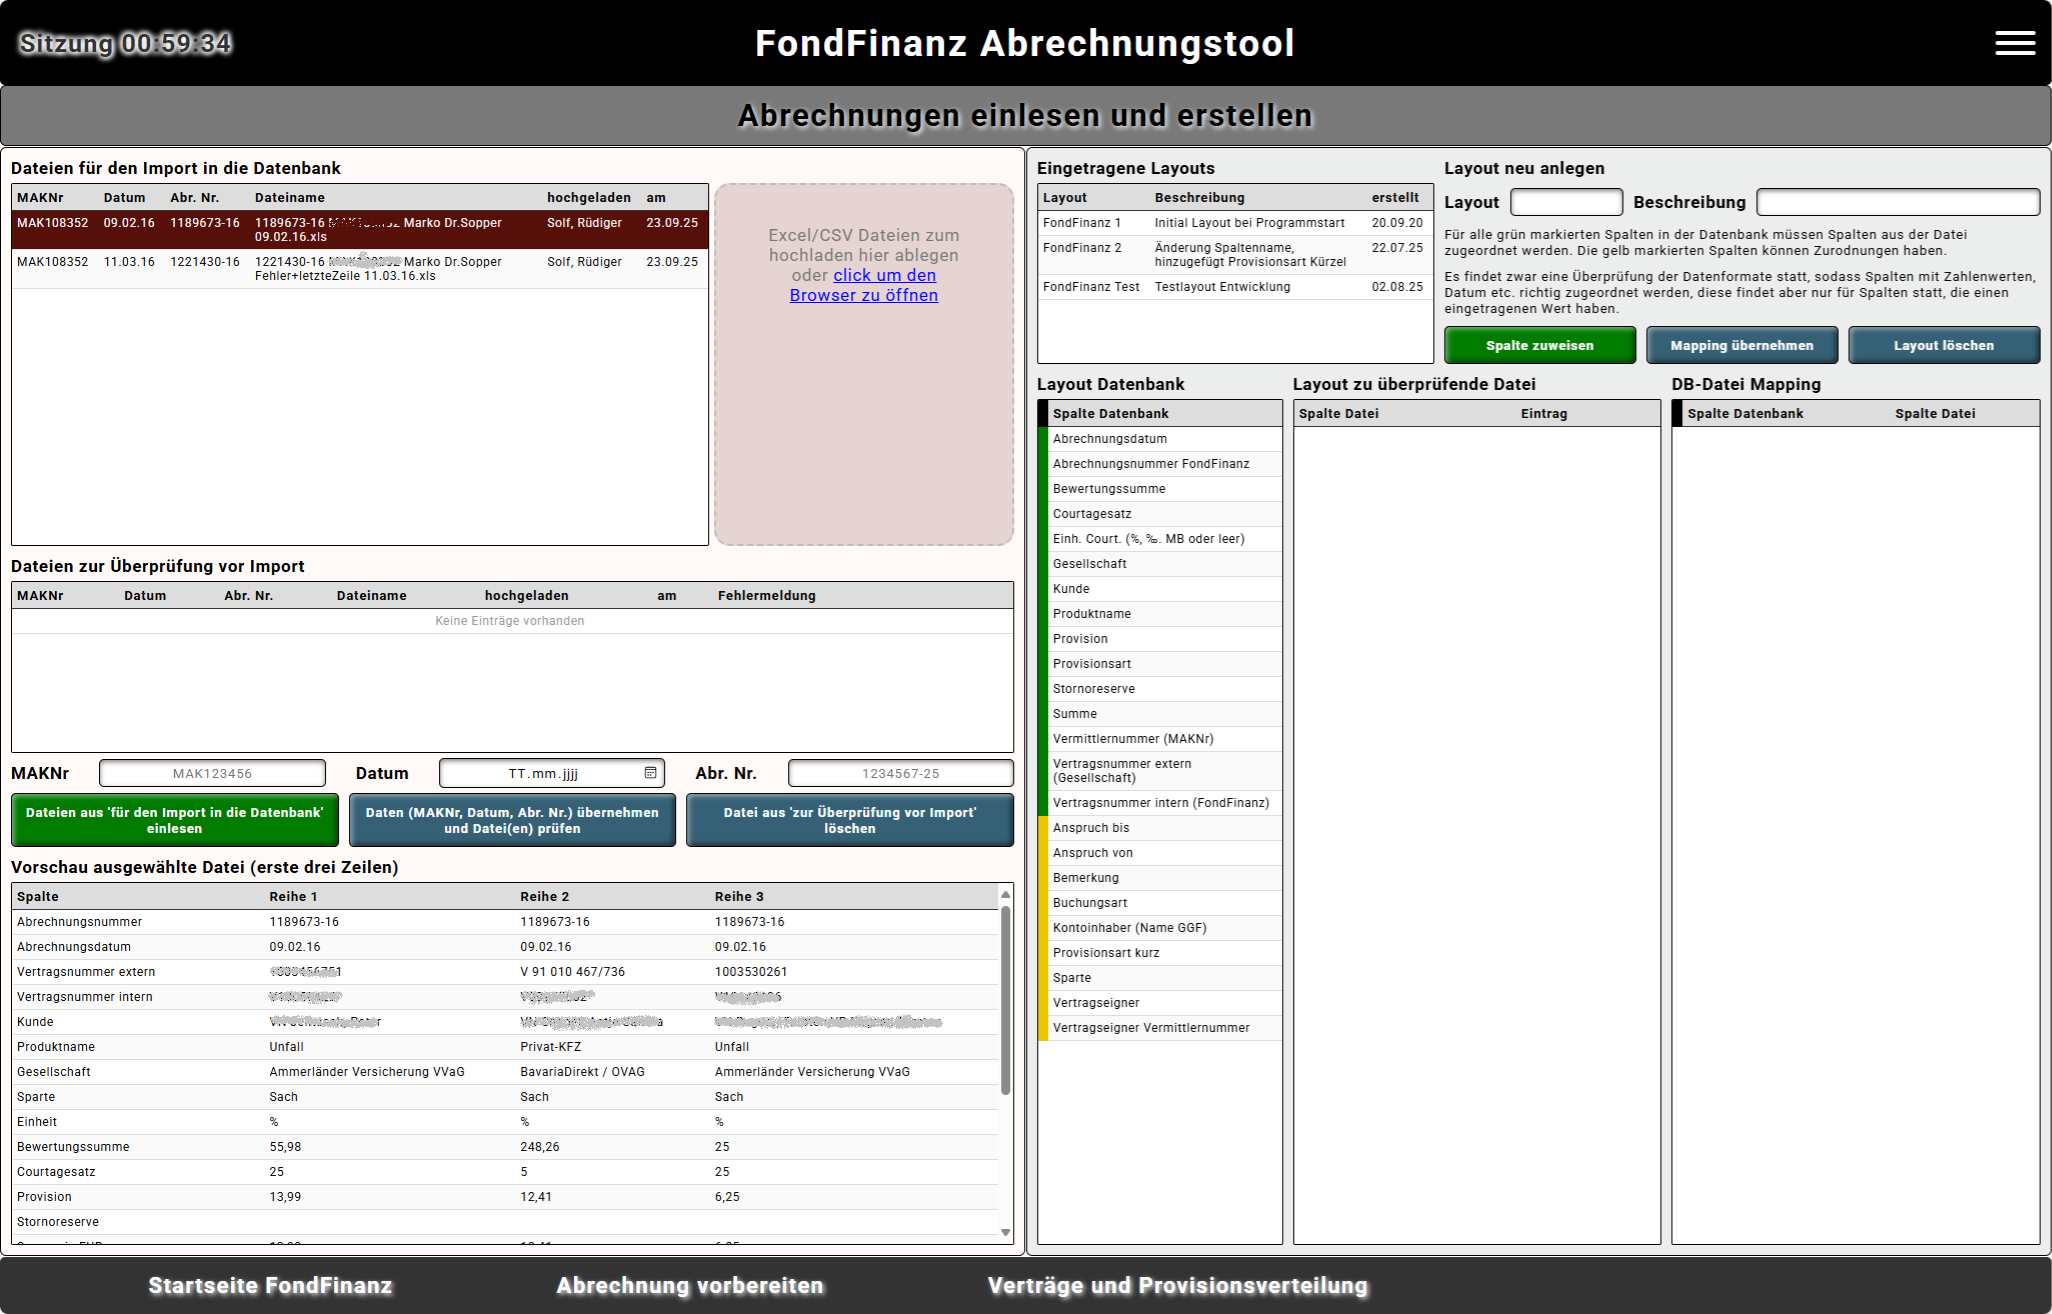Click scroll-up arrow in preview table
This screenshot has width=2052, height=1314.
pos(1005,894)
